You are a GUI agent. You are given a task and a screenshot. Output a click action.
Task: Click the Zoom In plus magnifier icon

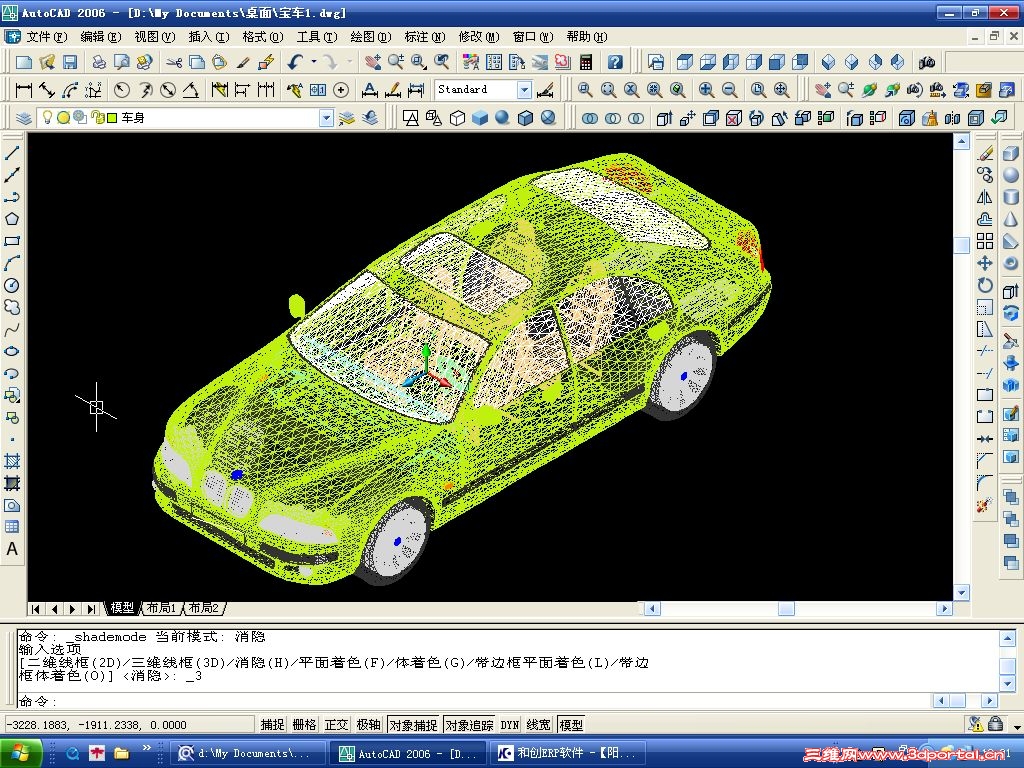(x=706, y=89)
